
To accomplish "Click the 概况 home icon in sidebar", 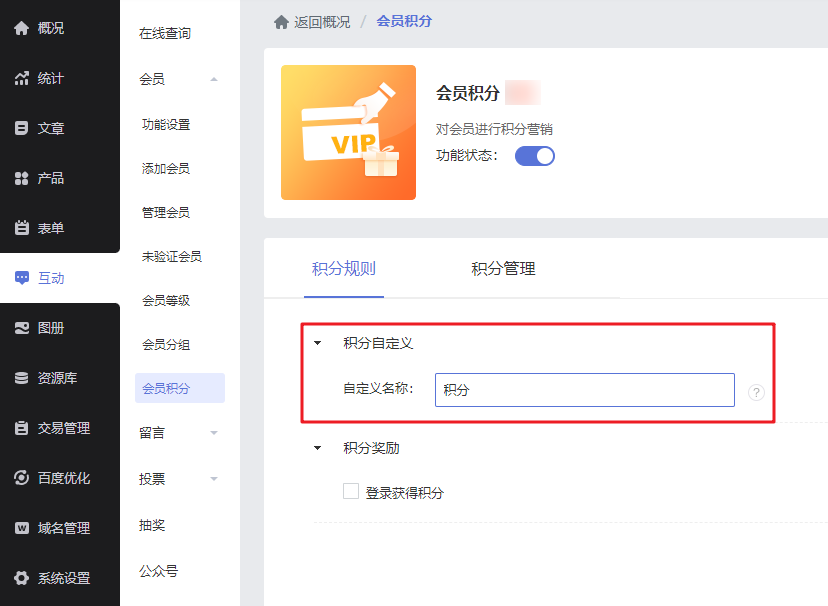I will [22, 28].
